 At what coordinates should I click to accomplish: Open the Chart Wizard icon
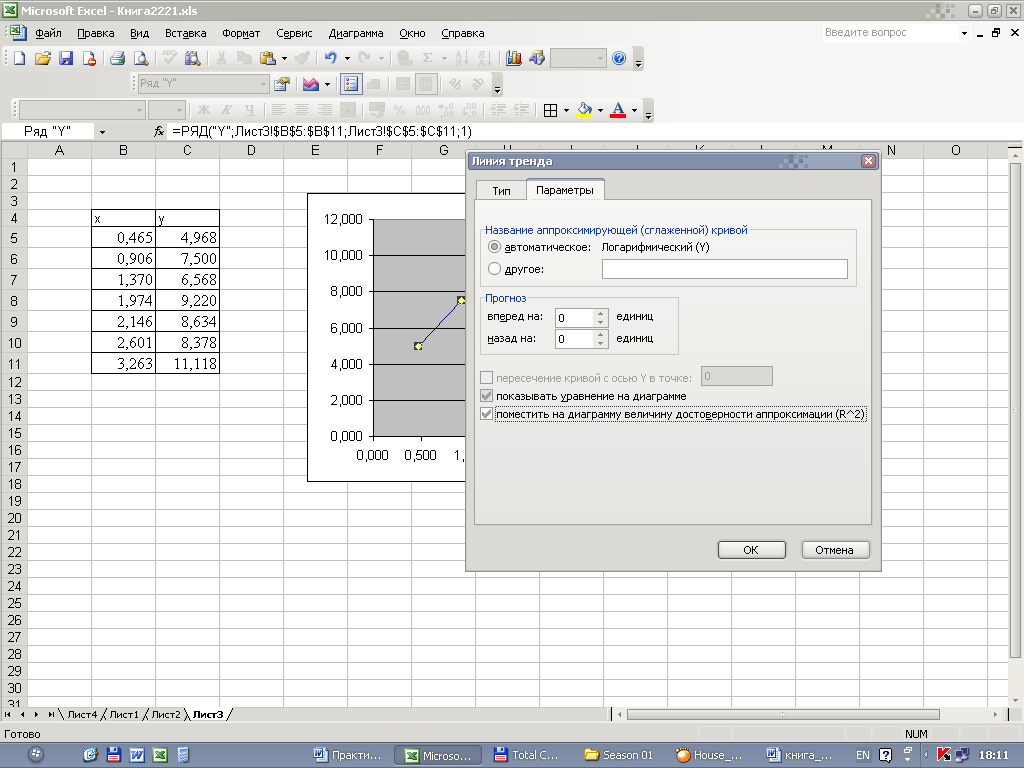514,58
